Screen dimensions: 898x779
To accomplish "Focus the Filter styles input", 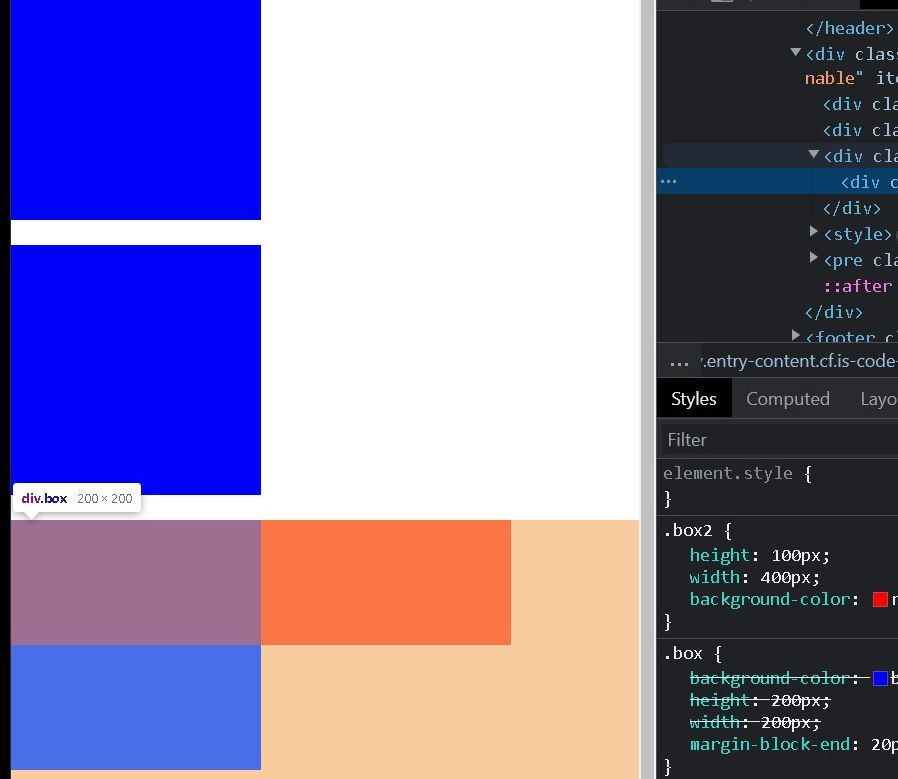I will coord(779,440).
